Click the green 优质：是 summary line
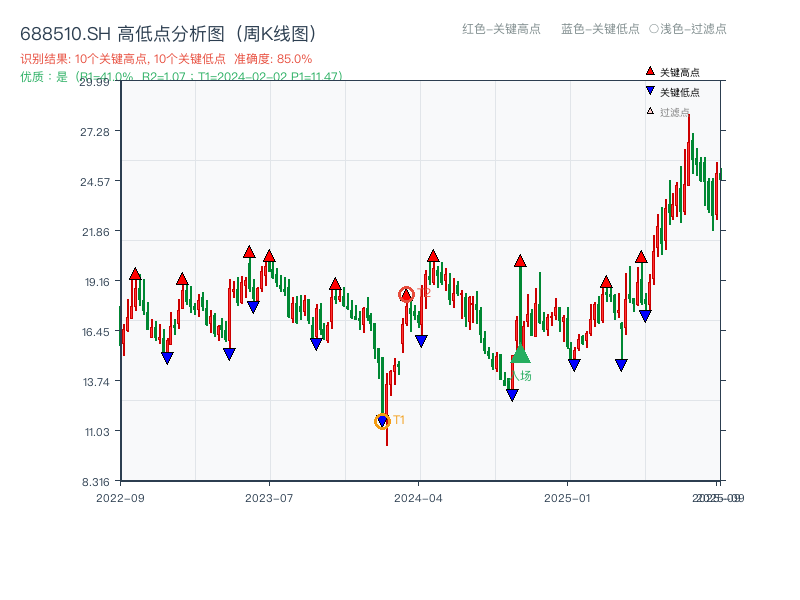The width and height of the screenshot is (800, 600). pyautogui.click(x=181, y=77)
